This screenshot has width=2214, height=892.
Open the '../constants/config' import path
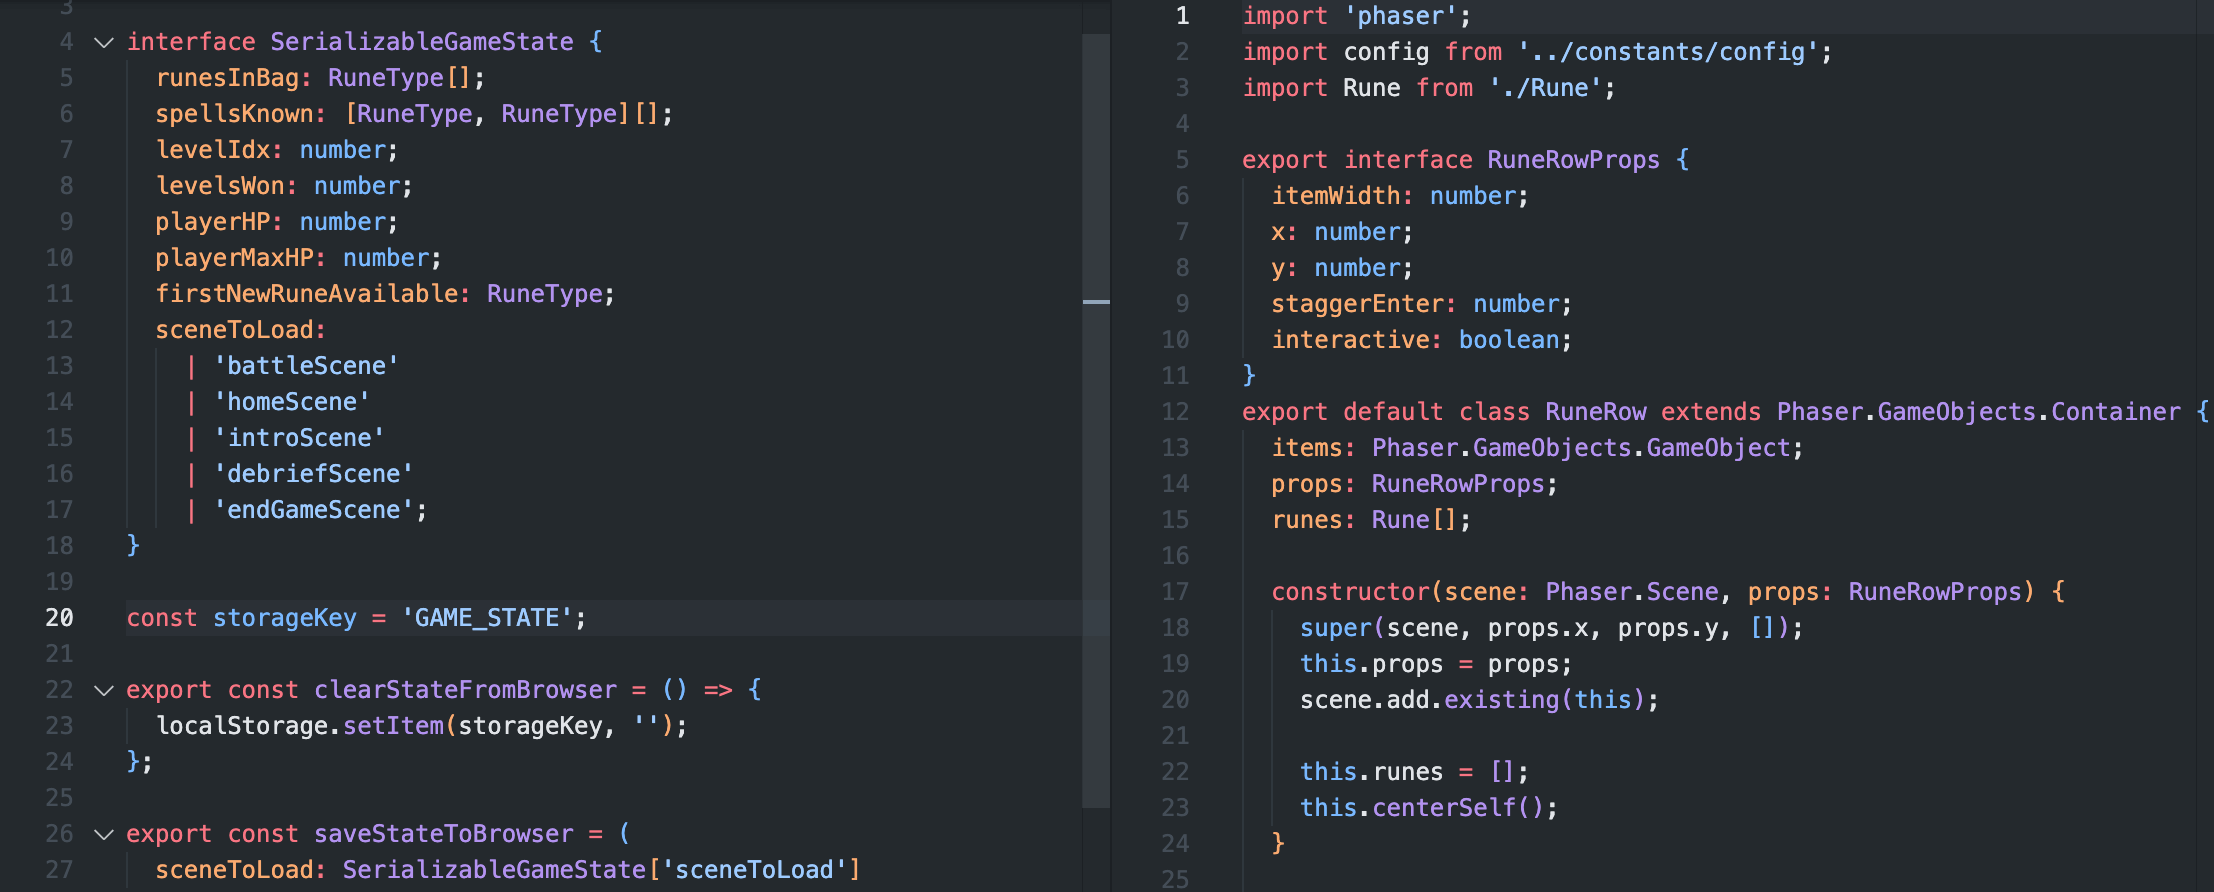tap(1668, 52)
